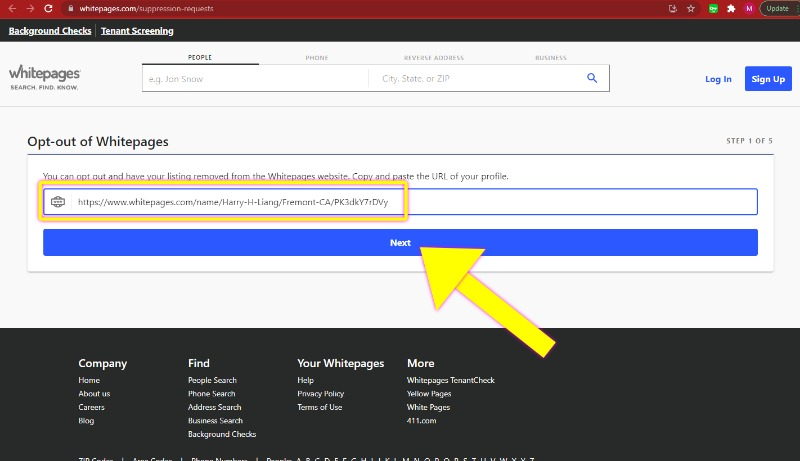
Task: Click the browser Update button
Action: [778, 8]
